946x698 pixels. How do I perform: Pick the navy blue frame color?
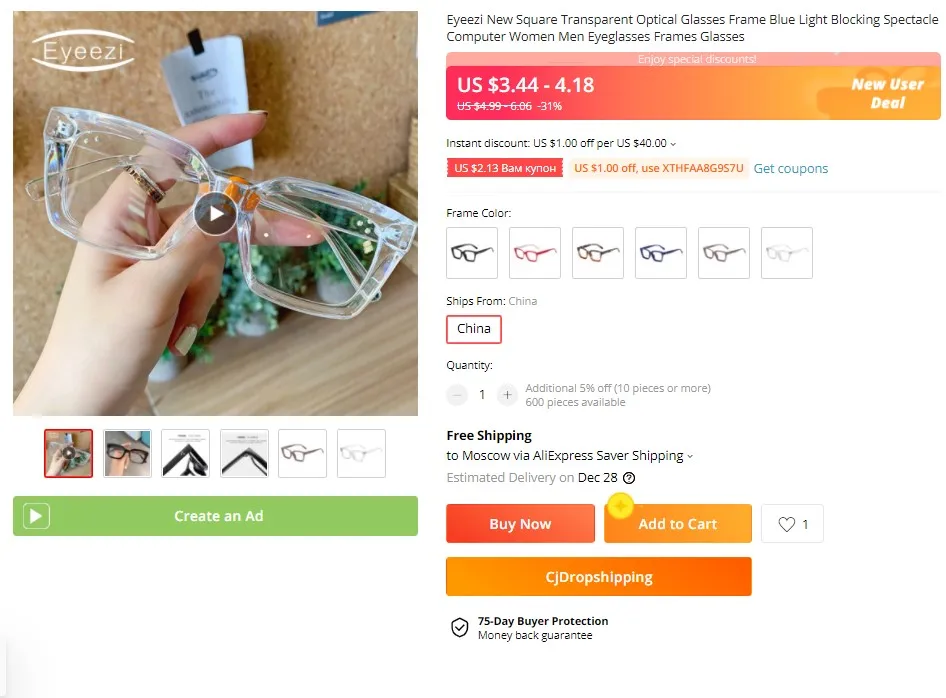tap(661, 253)
